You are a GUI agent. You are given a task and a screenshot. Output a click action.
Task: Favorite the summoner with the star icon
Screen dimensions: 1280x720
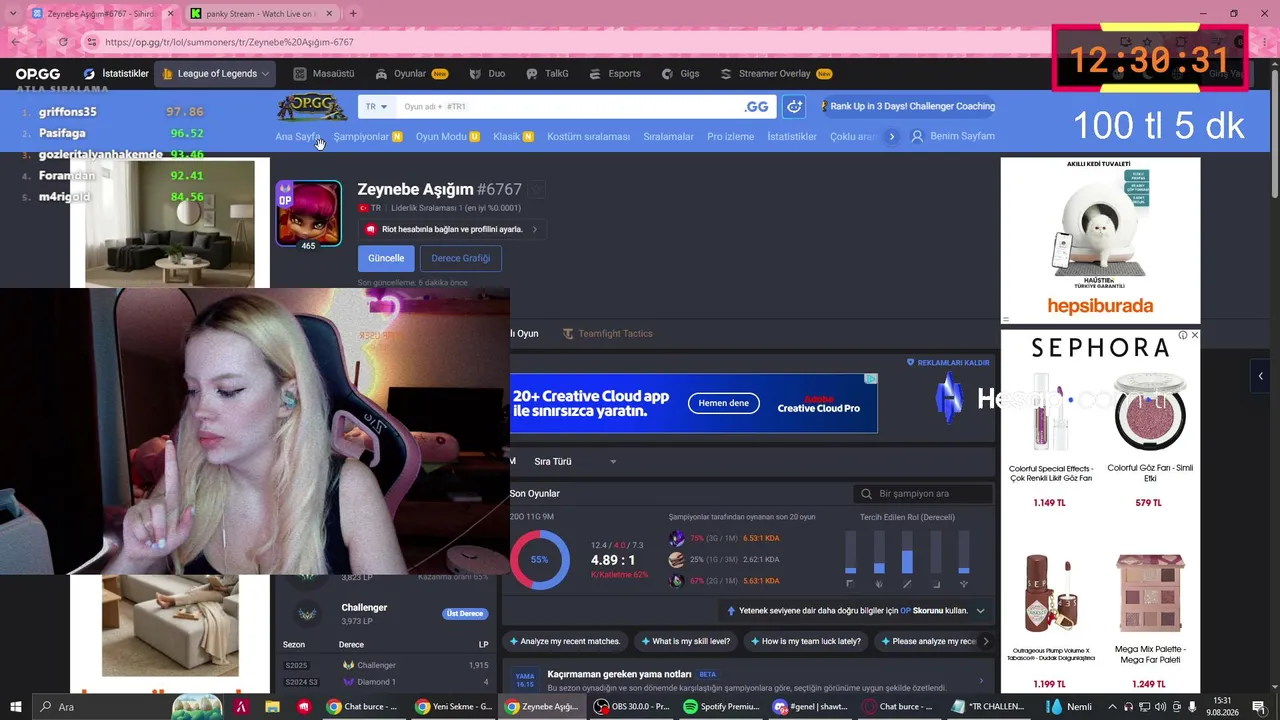click(538, 189)
